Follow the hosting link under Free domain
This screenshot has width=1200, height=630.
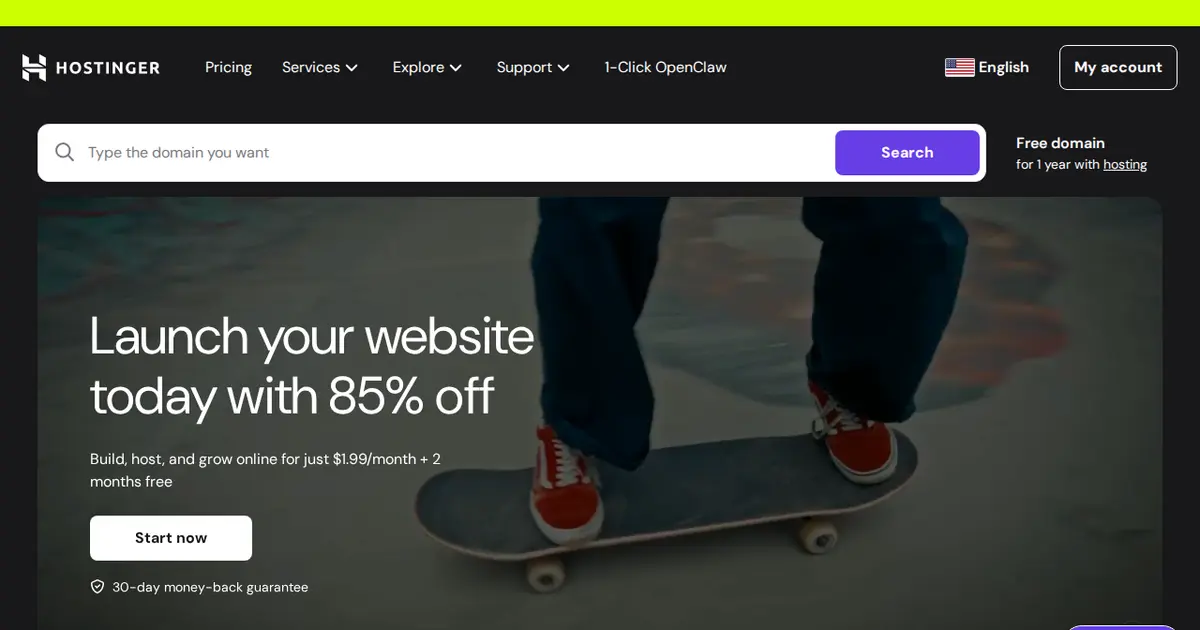click(x=1125, y=165)
